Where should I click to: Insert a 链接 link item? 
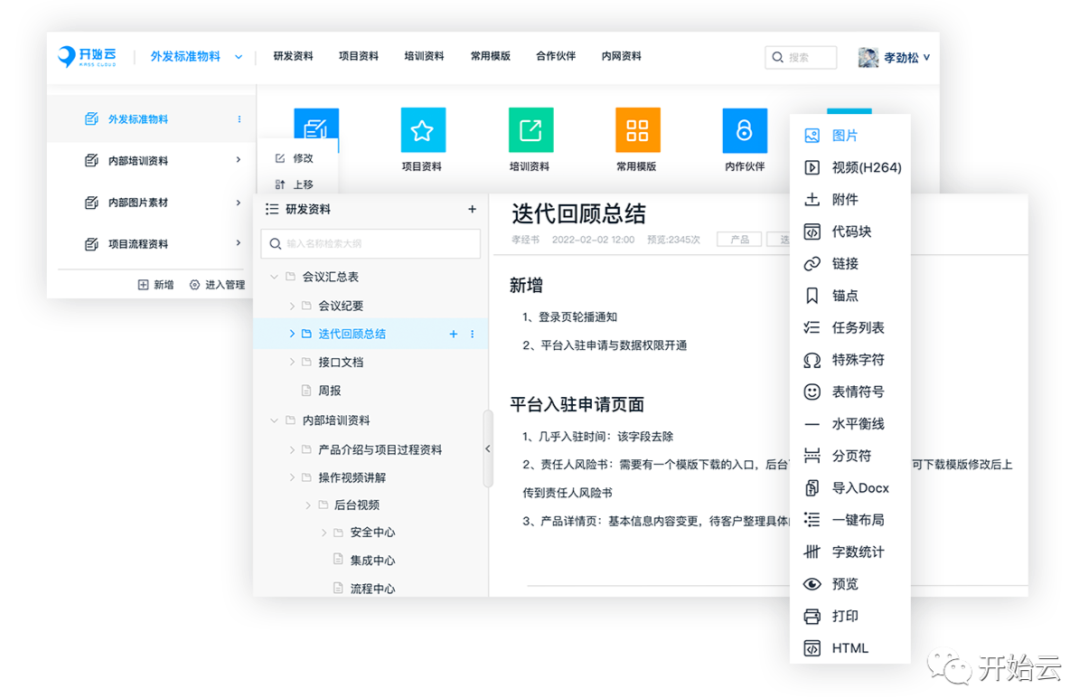pyautogui.click(x=844, y=263)
